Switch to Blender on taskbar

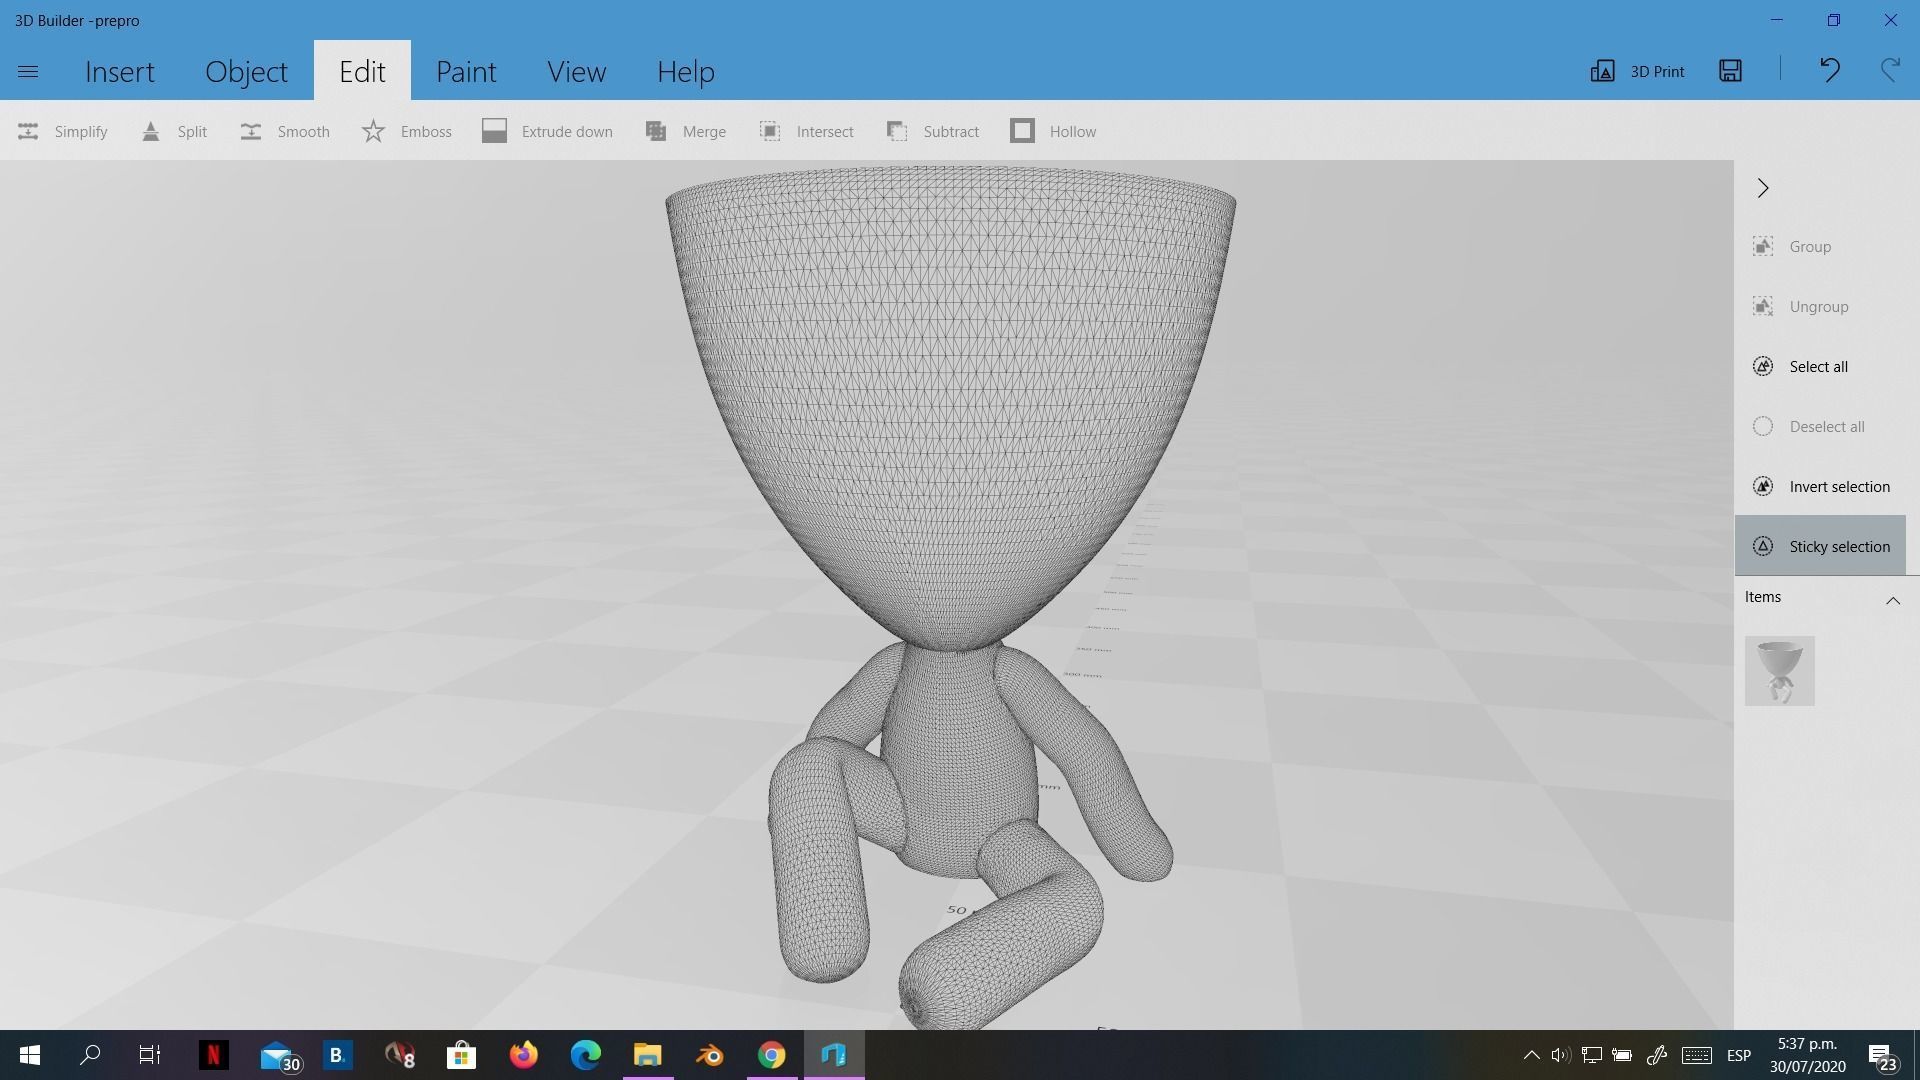tap(709, 1055)
